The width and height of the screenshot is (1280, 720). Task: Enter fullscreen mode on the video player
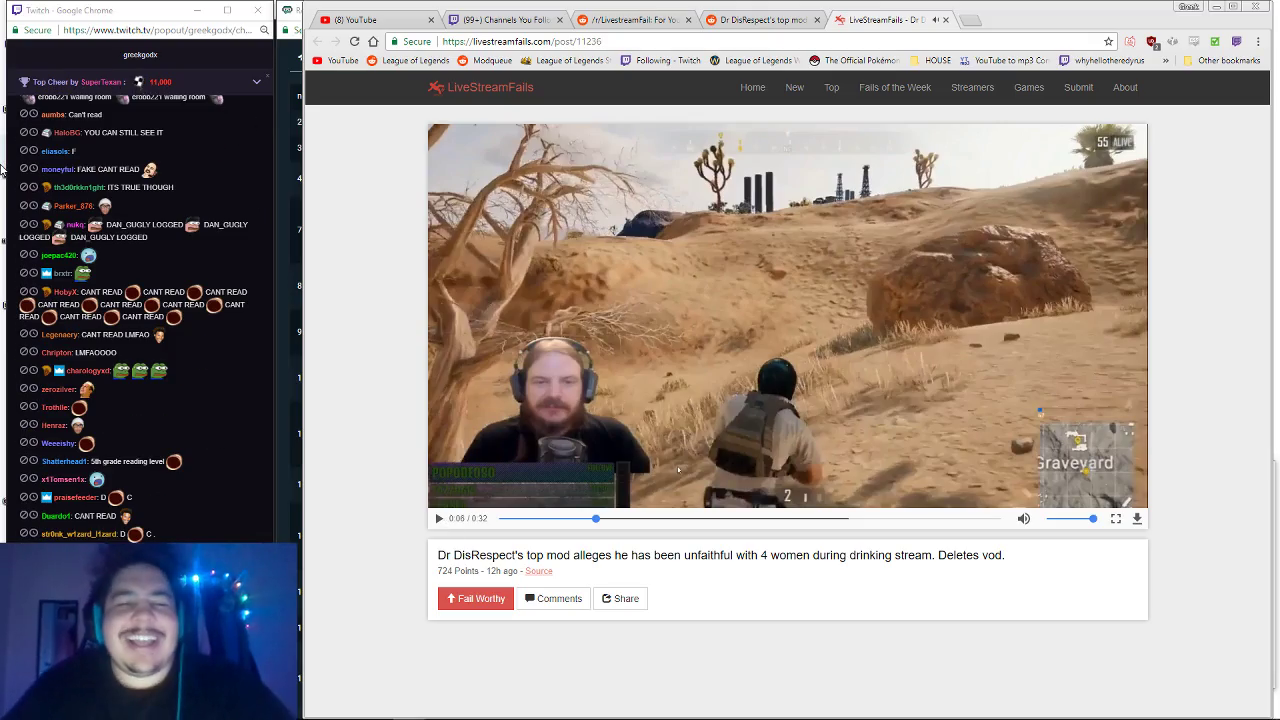coord(1116,519)
